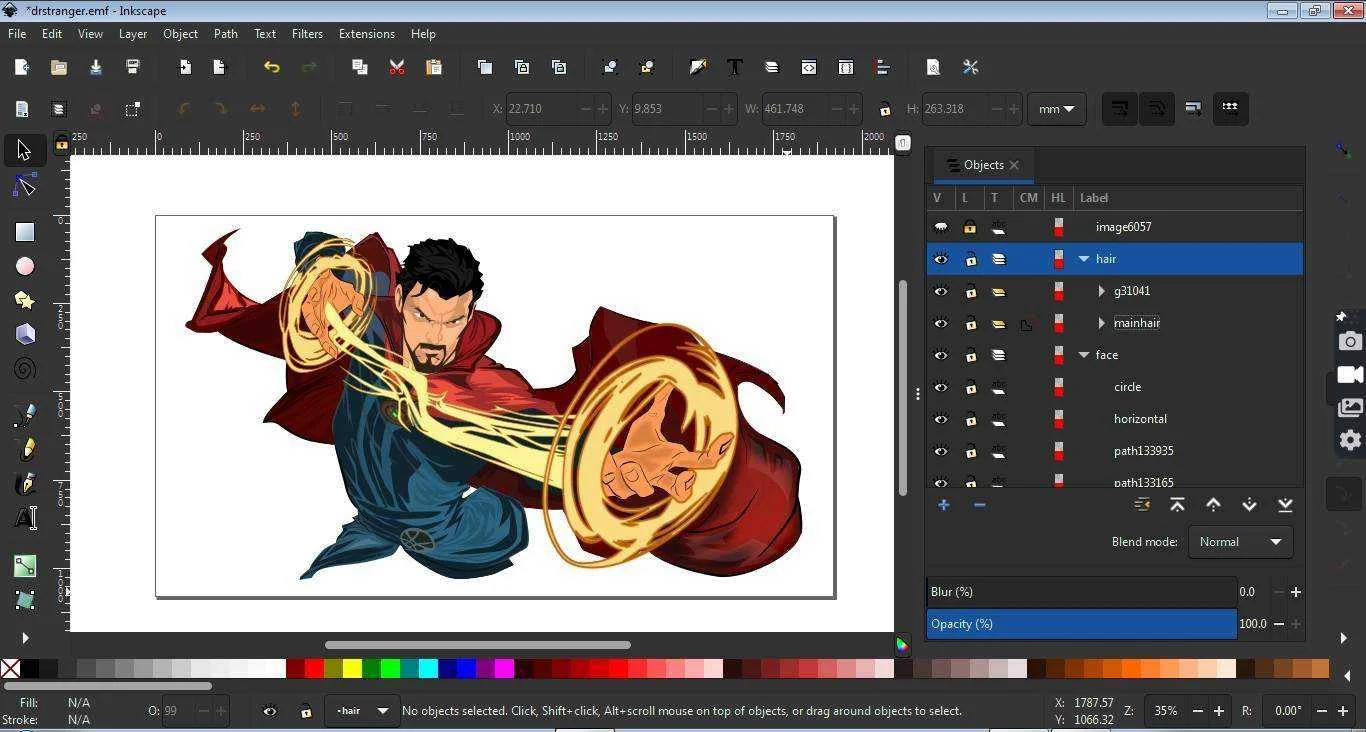This screenshot has width=1366, height=732.
Task: Lower the selection to bottom in Objects panel
Action: pyautogui.click(x=1285, y=505)
